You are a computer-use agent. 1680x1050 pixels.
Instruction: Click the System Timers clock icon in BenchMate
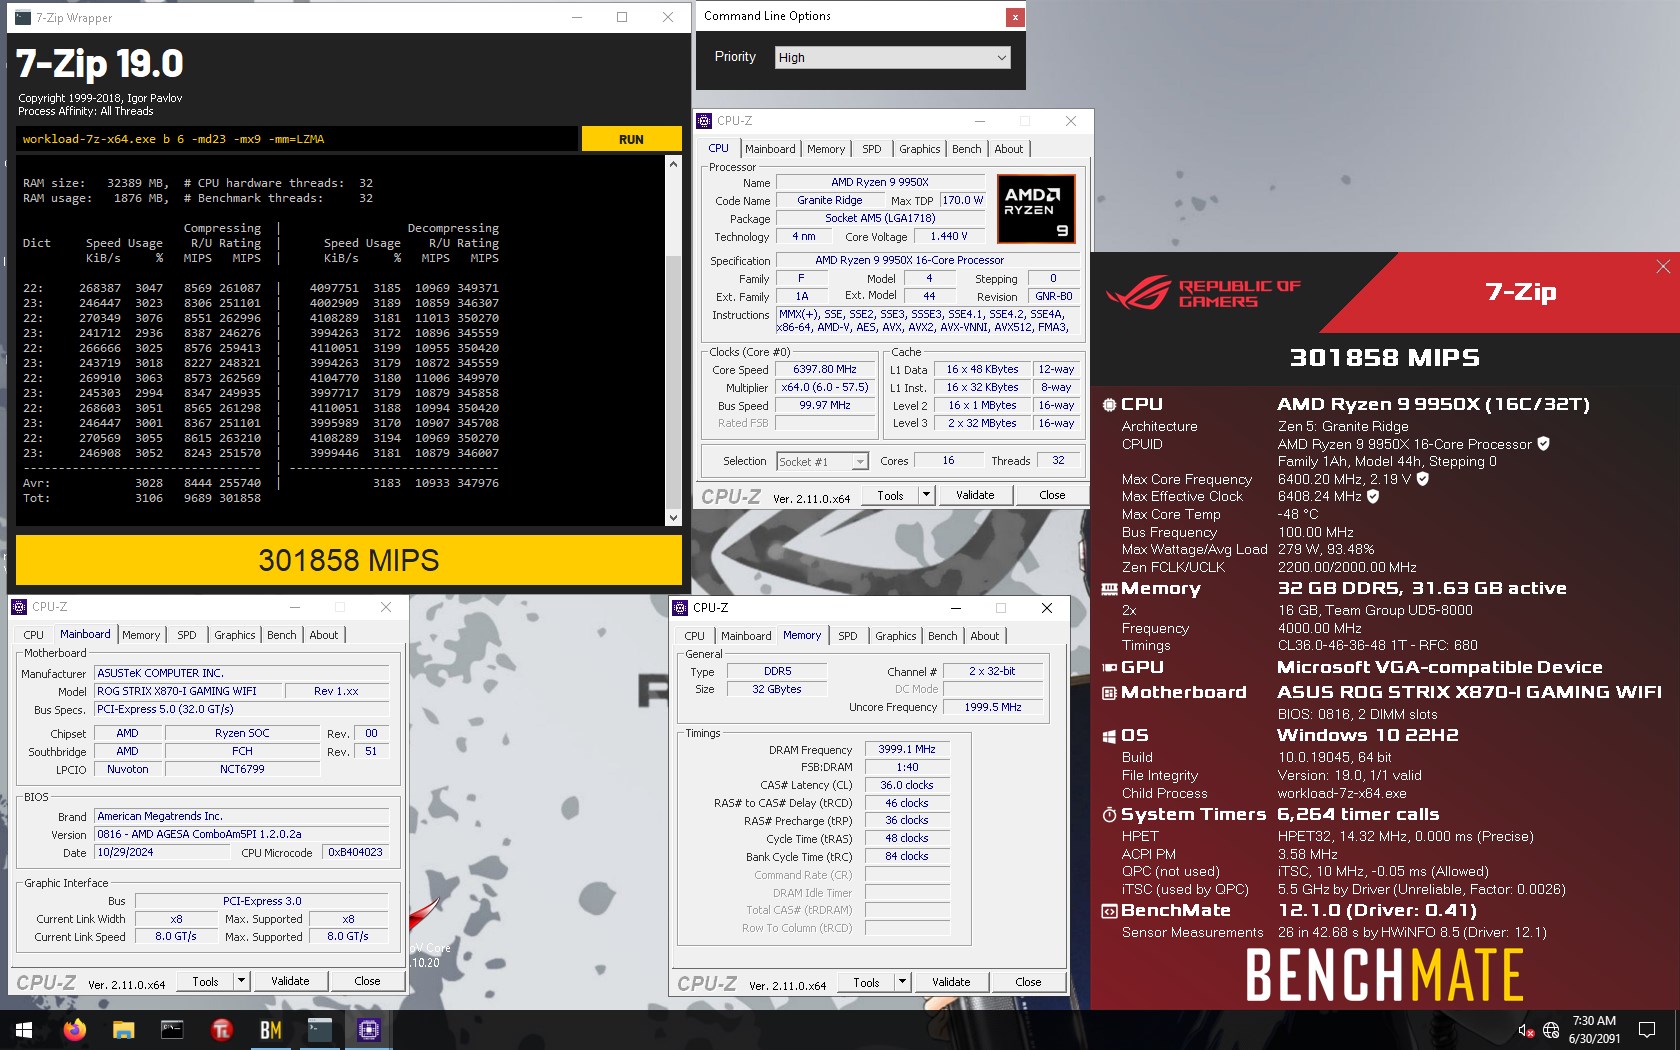pos(1109,815)
